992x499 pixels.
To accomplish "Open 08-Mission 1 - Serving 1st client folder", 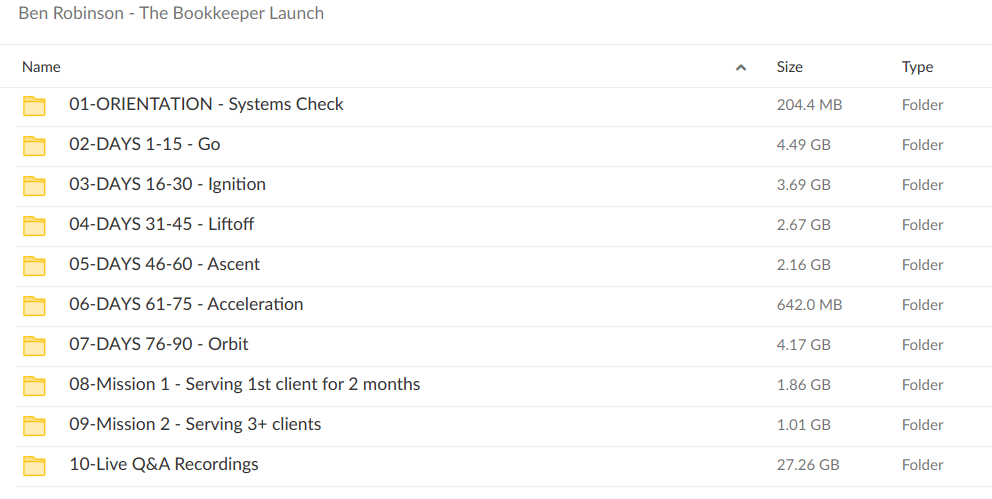I will (244, 384).
